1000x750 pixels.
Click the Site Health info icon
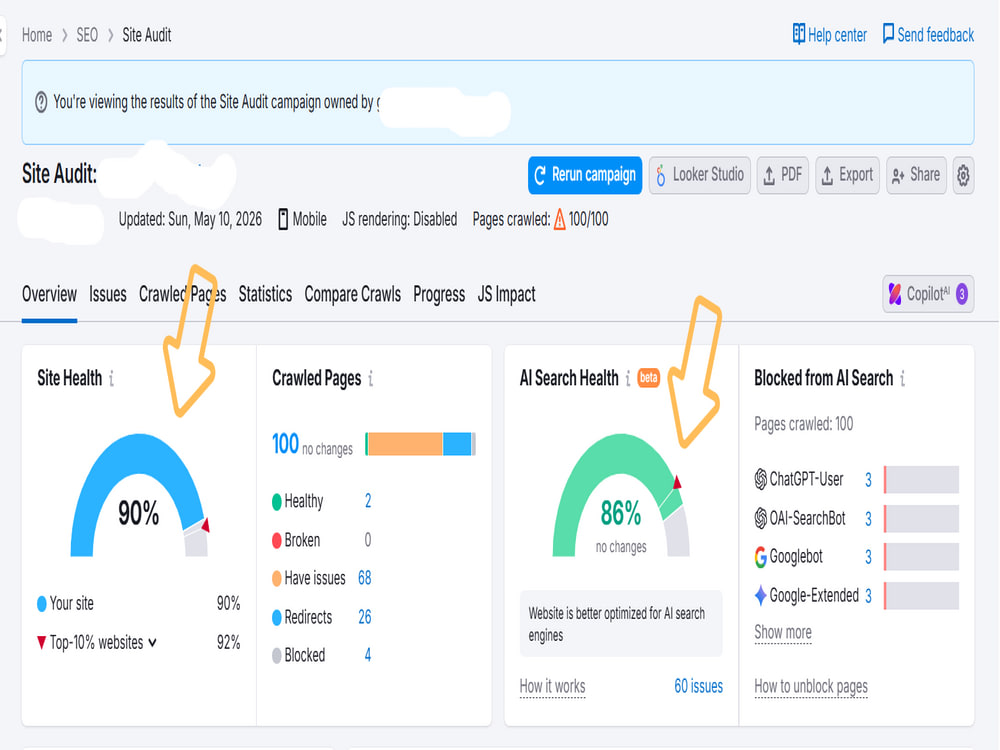[112, 379]
